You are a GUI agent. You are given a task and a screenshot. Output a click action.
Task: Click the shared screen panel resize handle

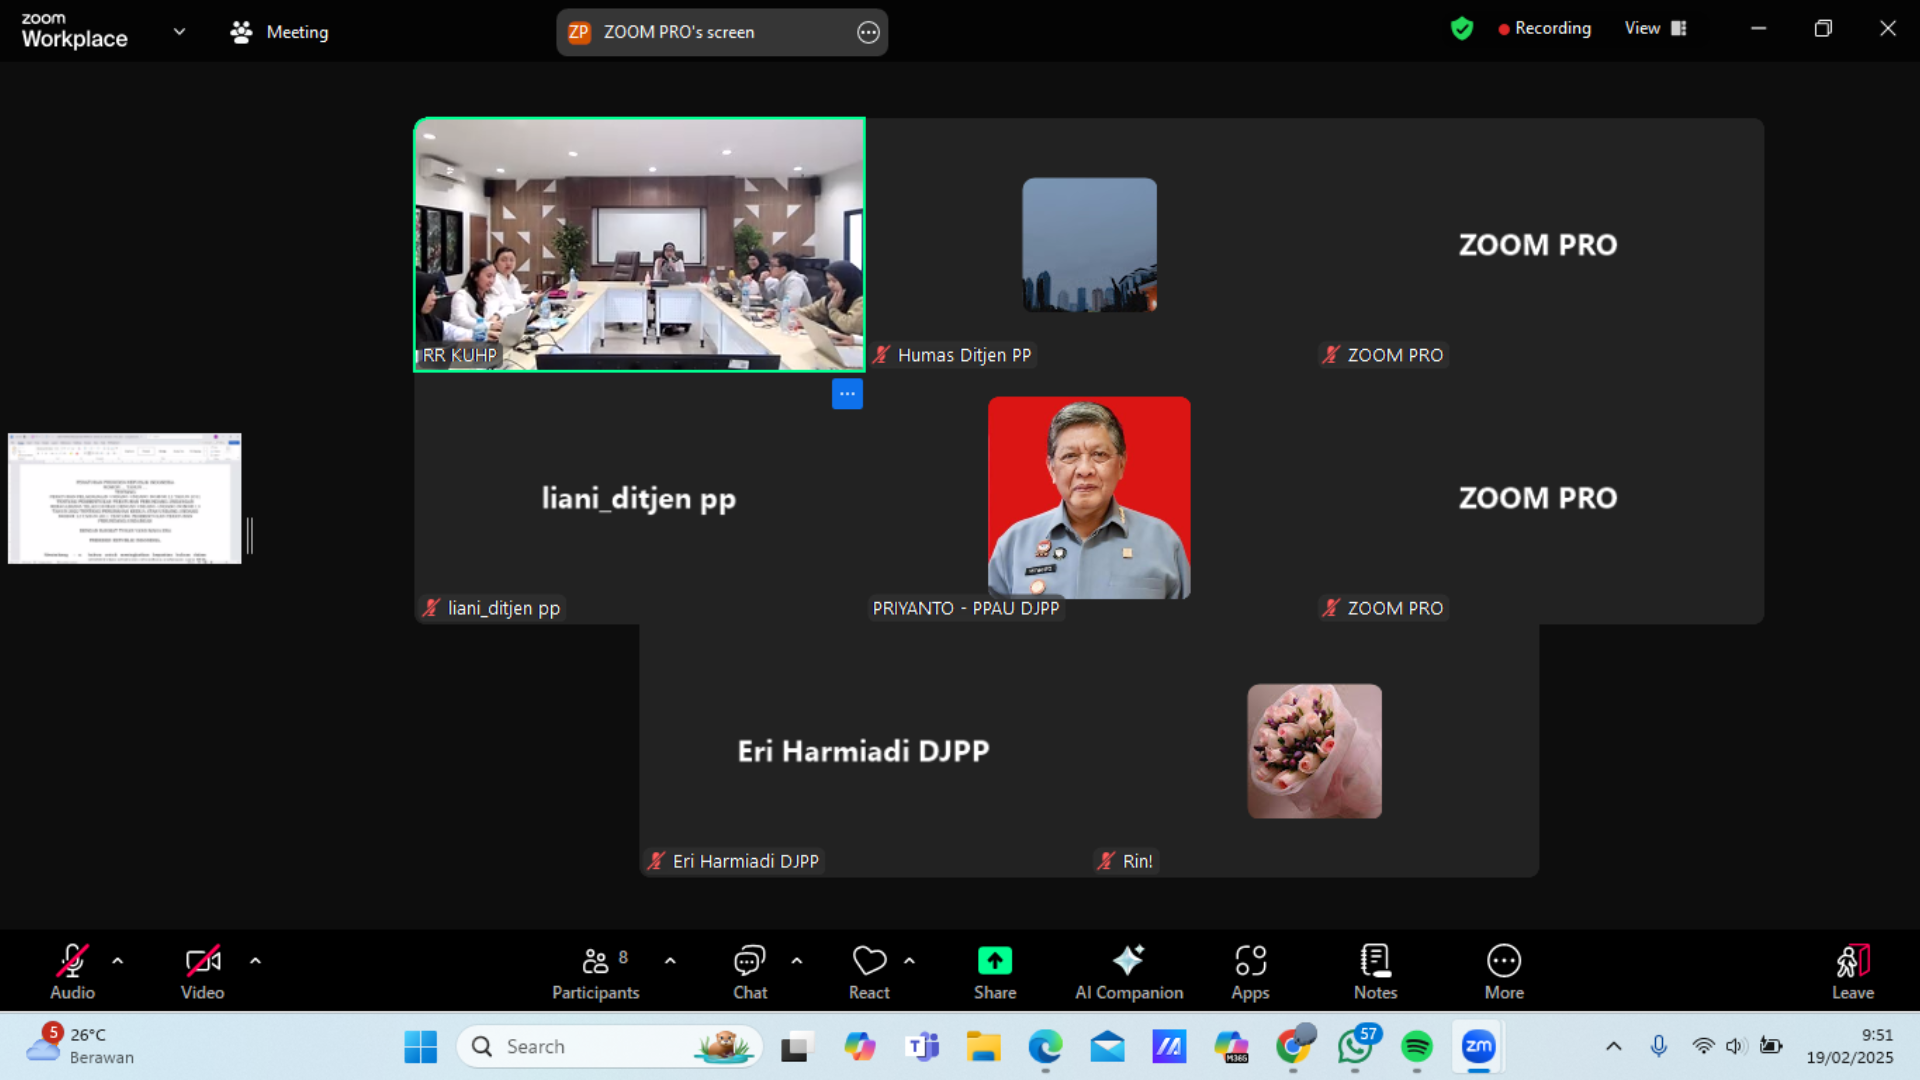(250, 536)
